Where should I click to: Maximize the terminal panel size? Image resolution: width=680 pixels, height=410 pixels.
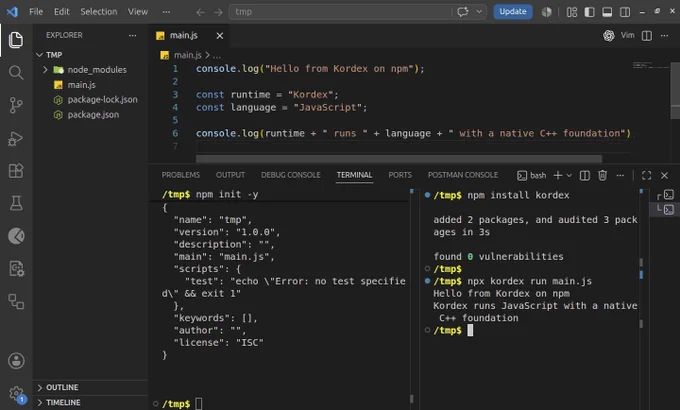[646, 175]
